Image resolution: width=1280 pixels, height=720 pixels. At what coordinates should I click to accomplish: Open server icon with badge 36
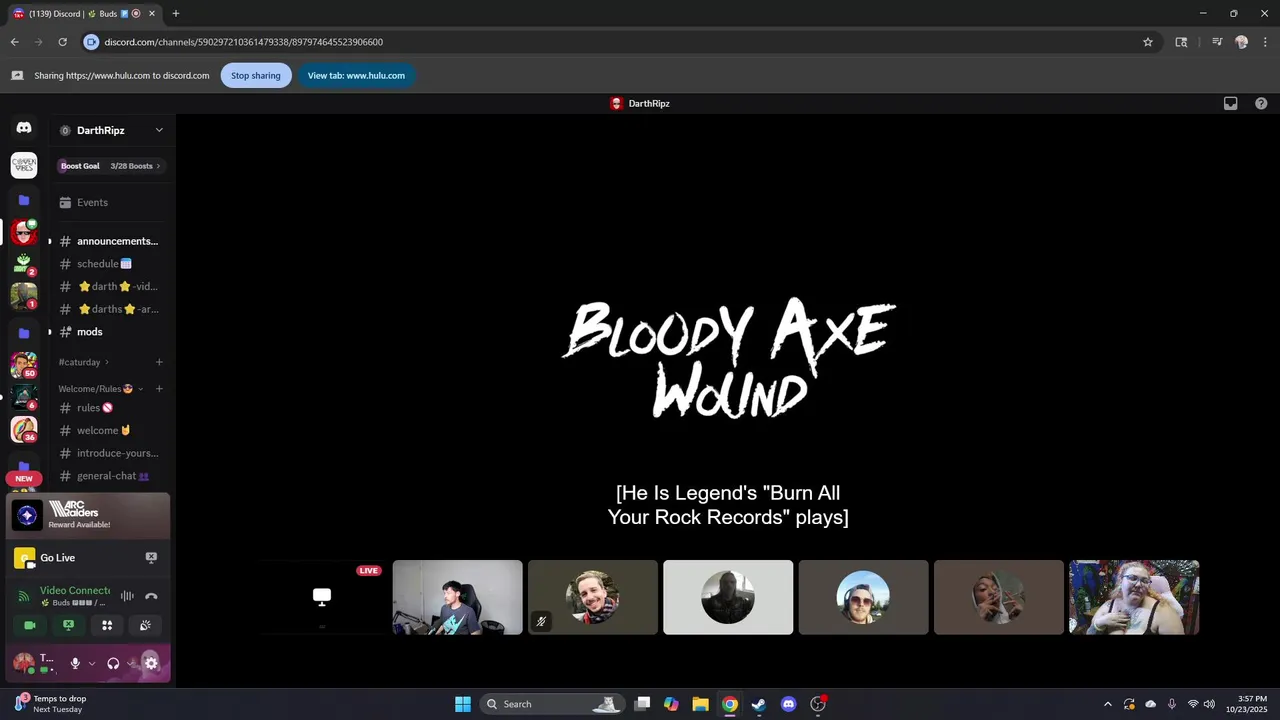click(24, 429)
